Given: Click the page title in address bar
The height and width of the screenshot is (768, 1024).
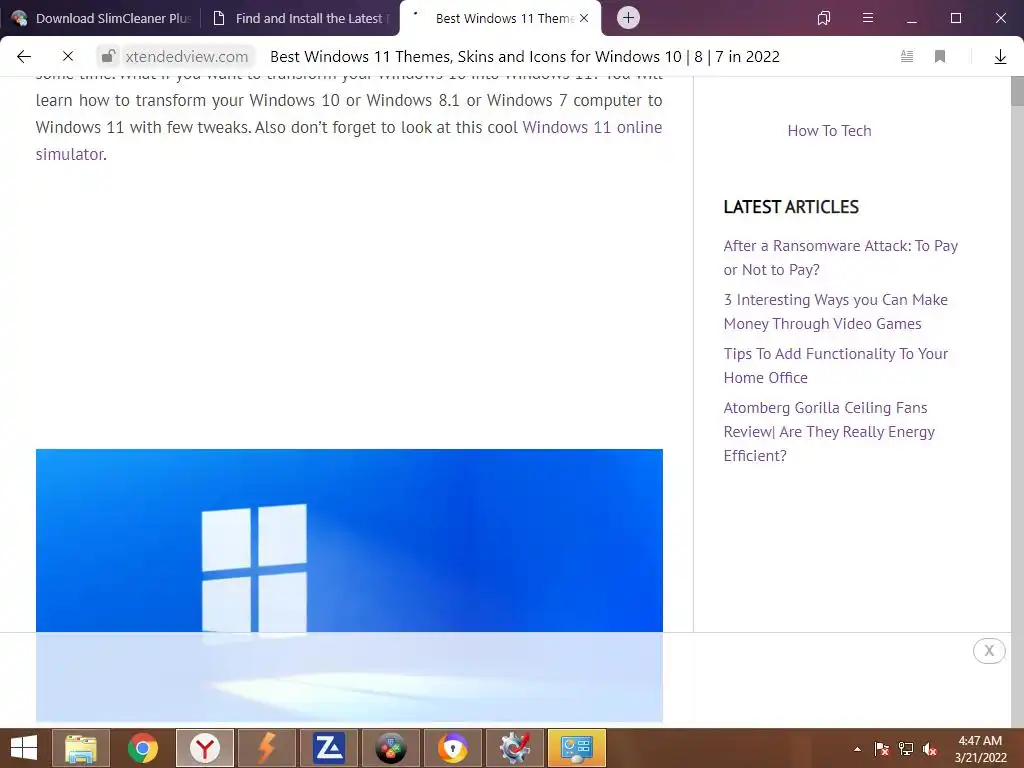Looking at the screenshot, I should 525,57.
